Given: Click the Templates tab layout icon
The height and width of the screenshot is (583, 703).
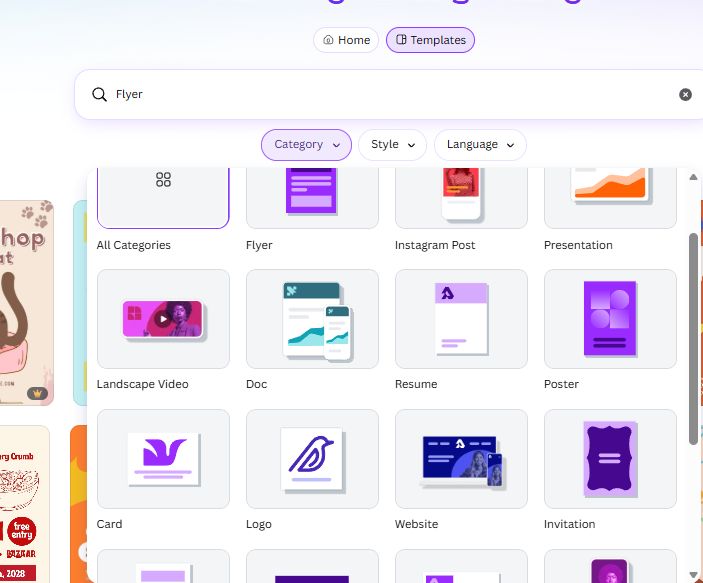Looking at the screenshot, I should click(401, 39).
